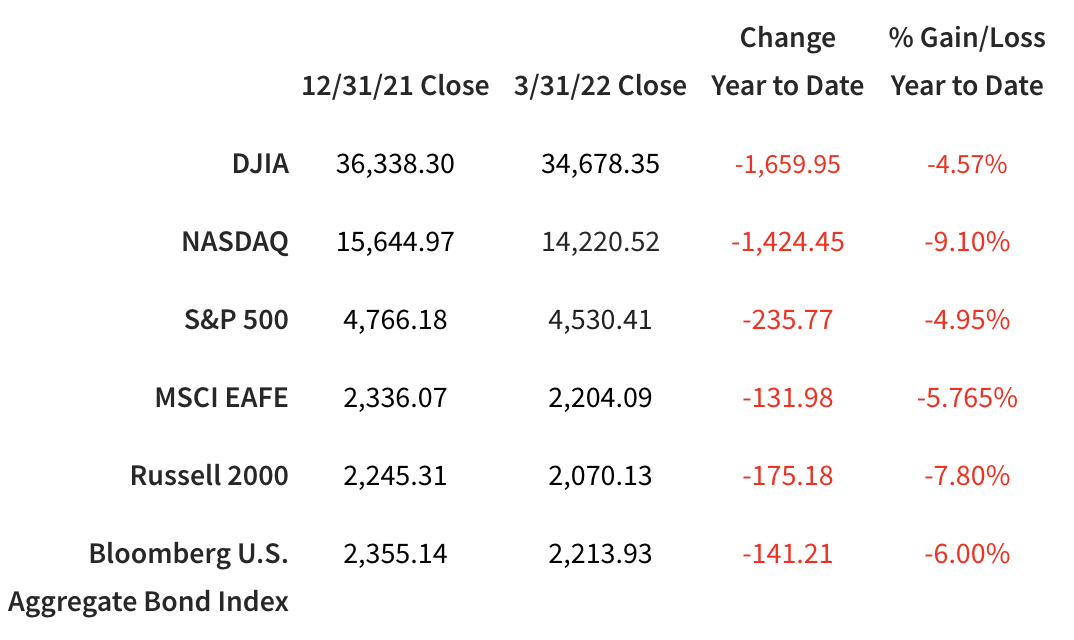Click the 12/31/21 Close column header
1074x640 pixels.
tap(395, 86)
